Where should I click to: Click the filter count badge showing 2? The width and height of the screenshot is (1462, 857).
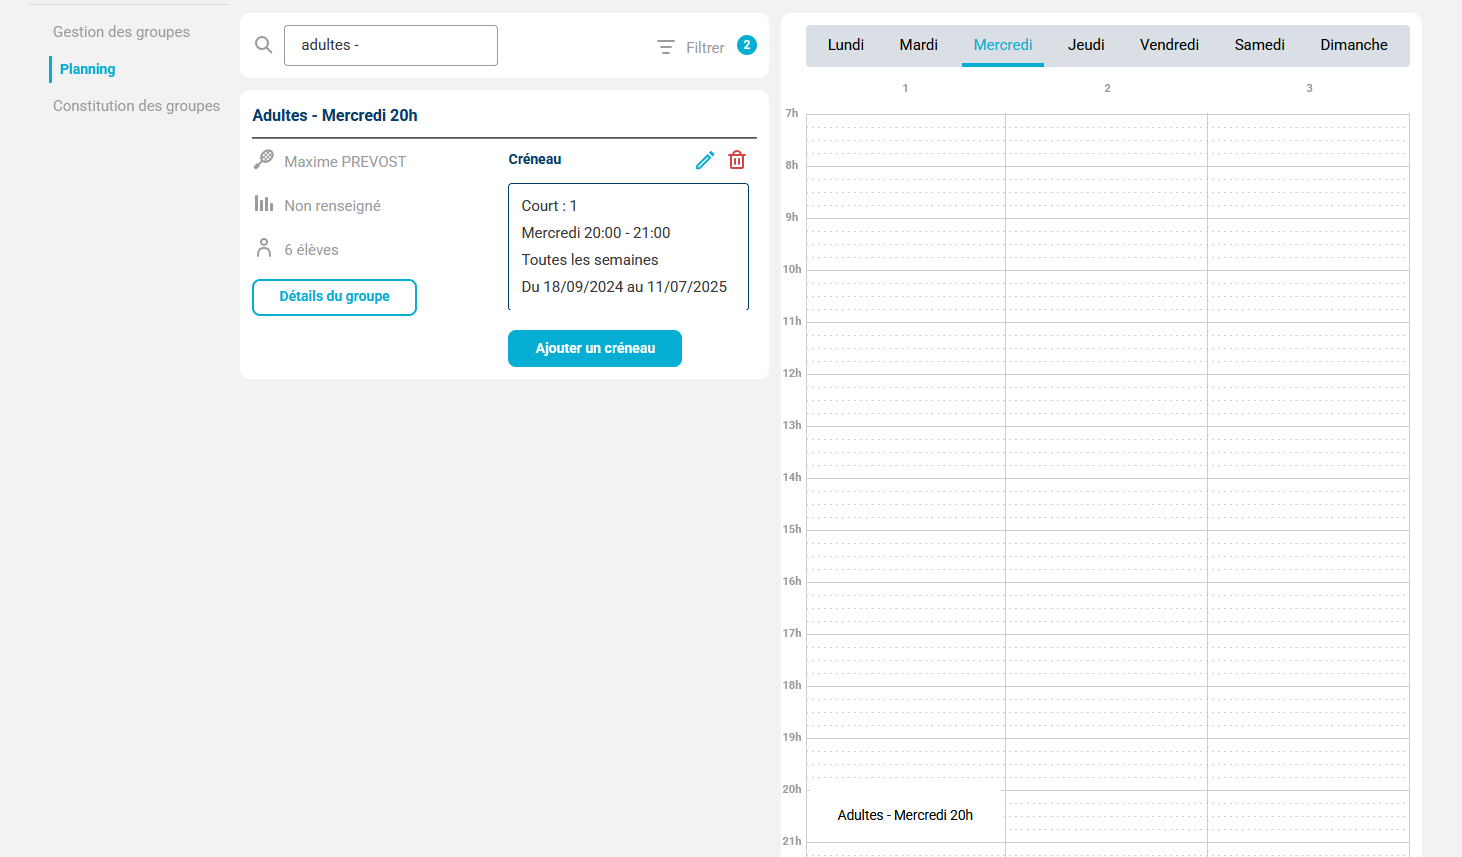point(747,45)
